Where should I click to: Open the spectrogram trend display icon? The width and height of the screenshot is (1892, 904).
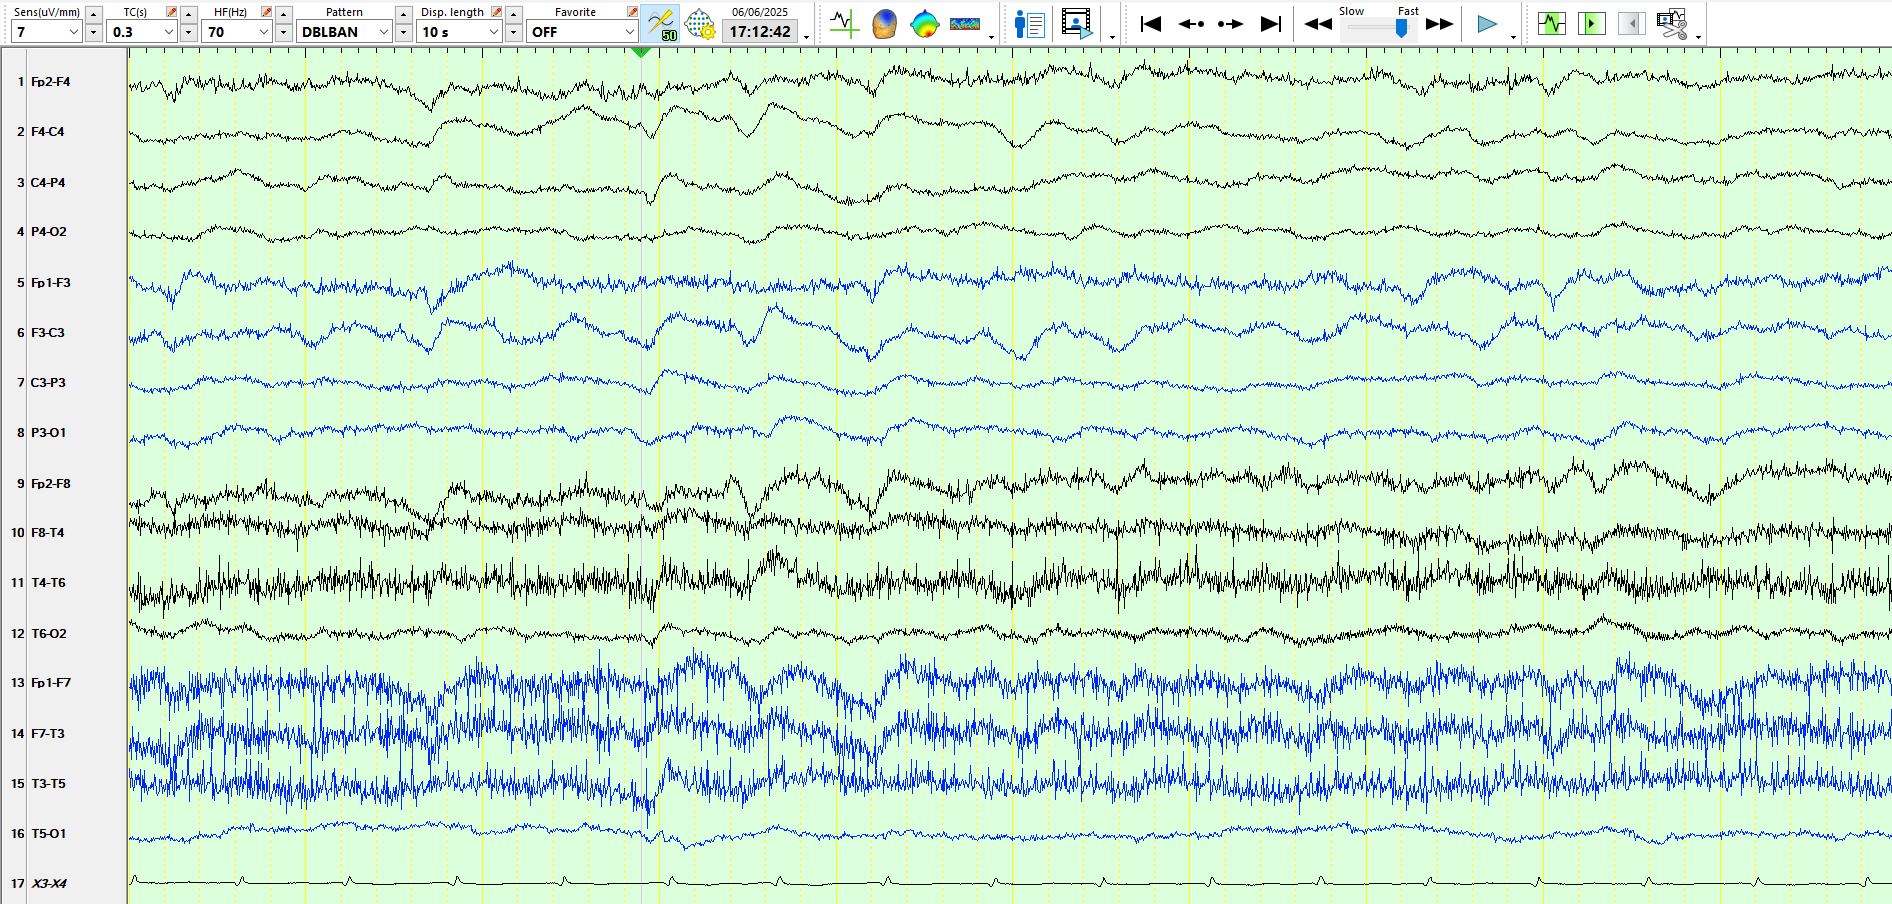(x=965, y=23)
